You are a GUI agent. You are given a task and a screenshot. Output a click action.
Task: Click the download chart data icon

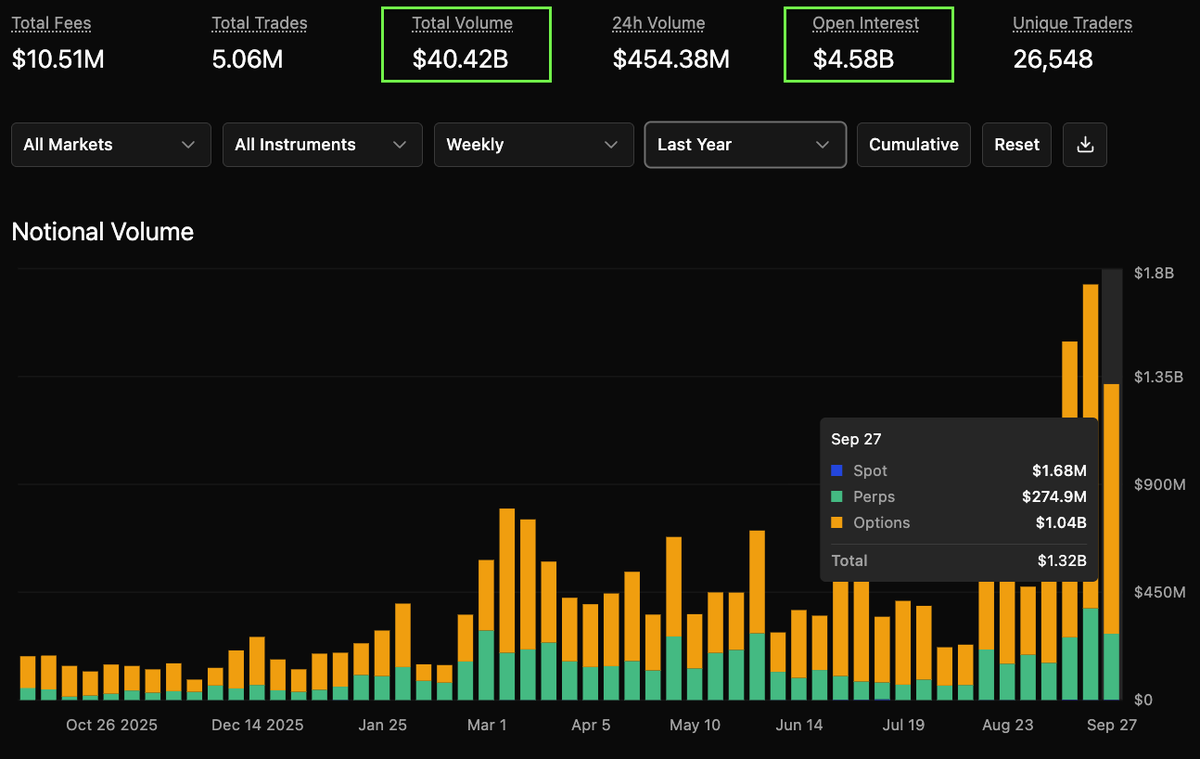point(1084,144)
